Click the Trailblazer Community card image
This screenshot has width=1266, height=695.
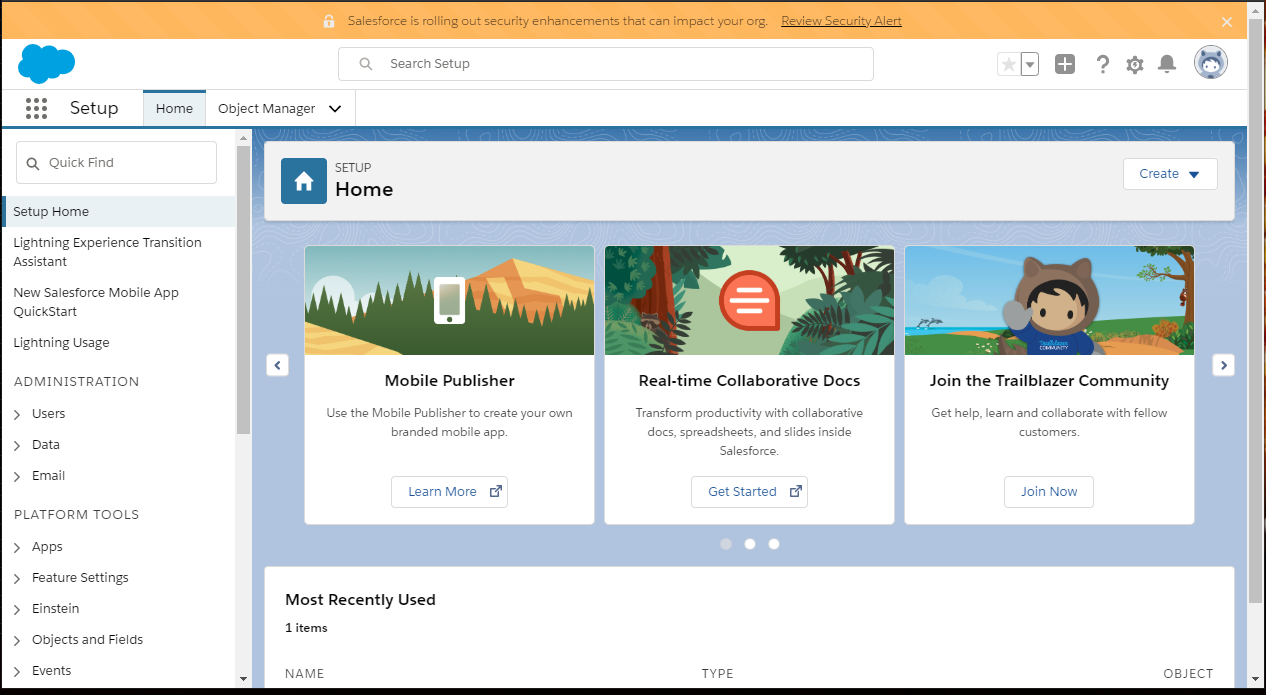click(x=1049, y=300)
